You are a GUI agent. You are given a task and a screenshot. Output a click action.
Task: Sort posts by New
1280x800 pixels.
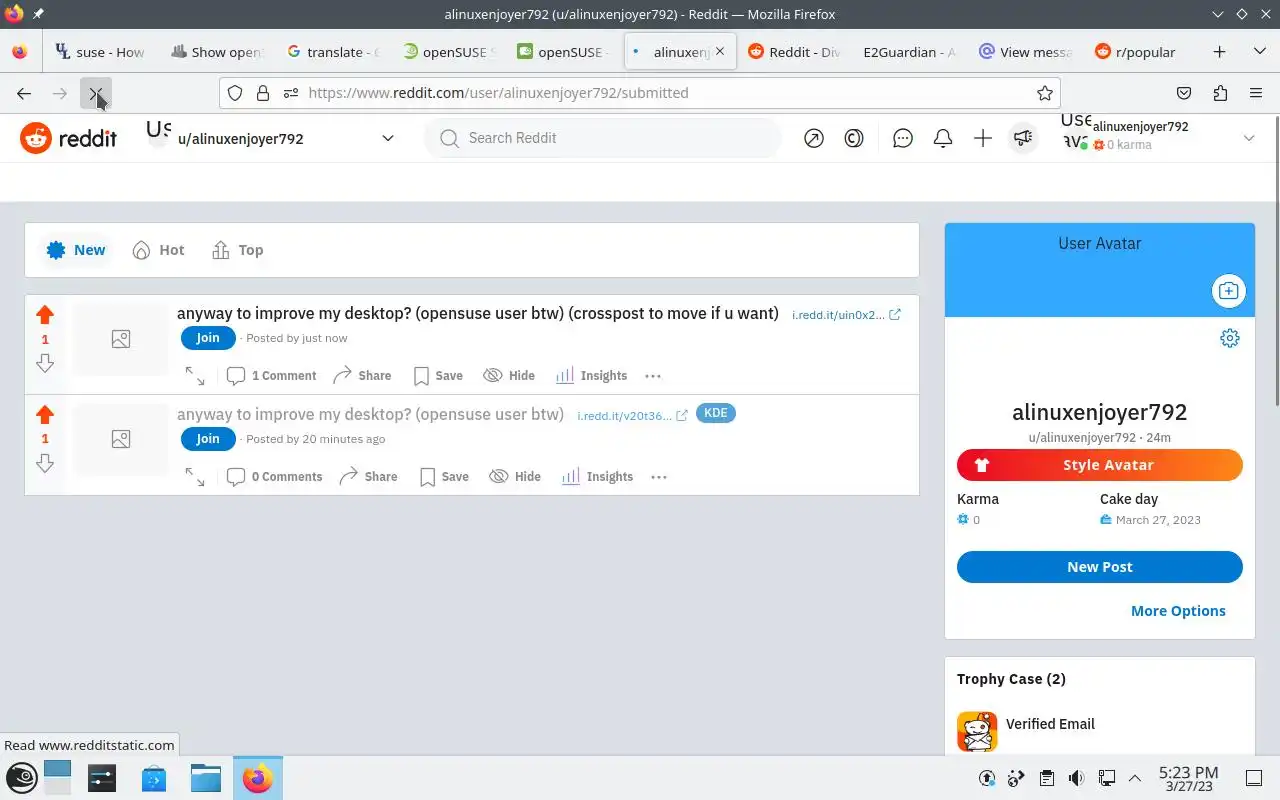click(76, 250)
